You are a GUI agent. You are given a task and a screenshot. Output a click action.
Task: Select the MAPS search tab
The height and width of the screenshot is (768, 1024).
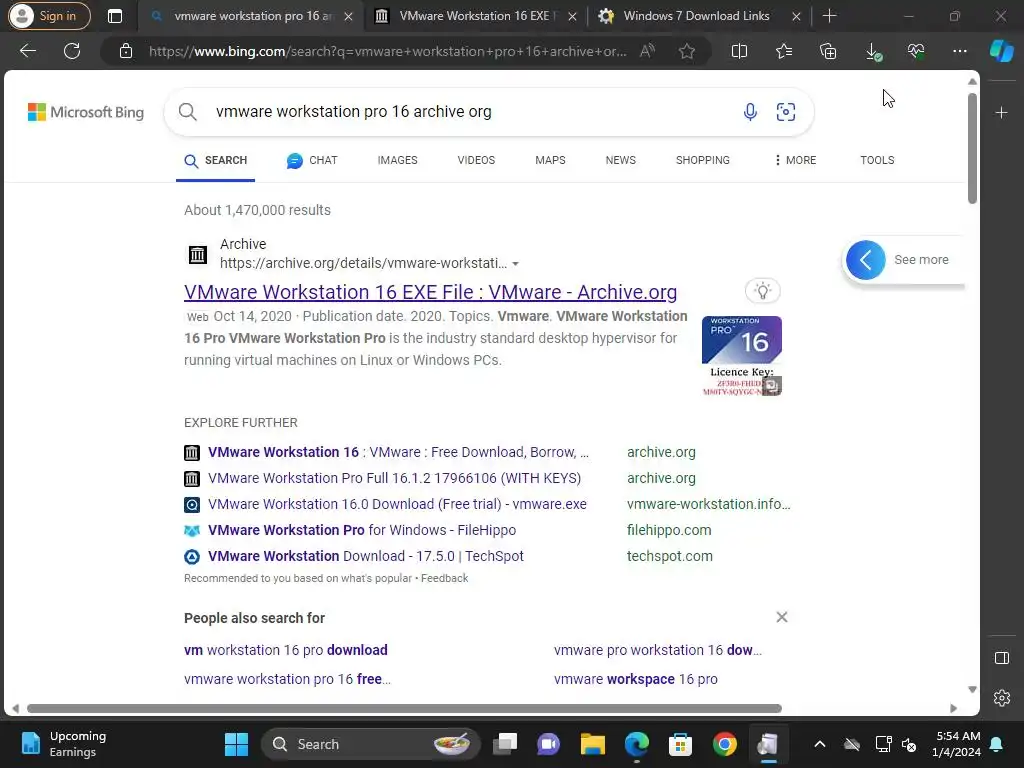pos(550,160)
